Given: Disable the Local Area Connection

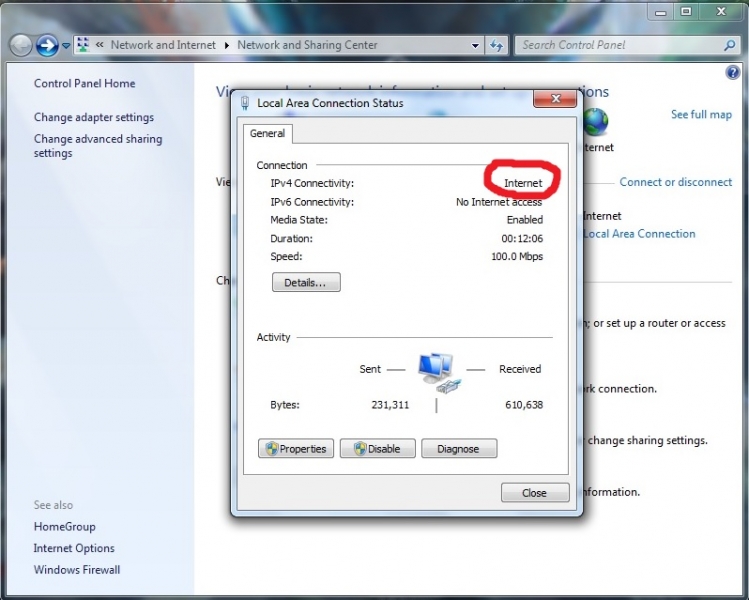Looking at the screenshot, I should [x=377, y=449].
